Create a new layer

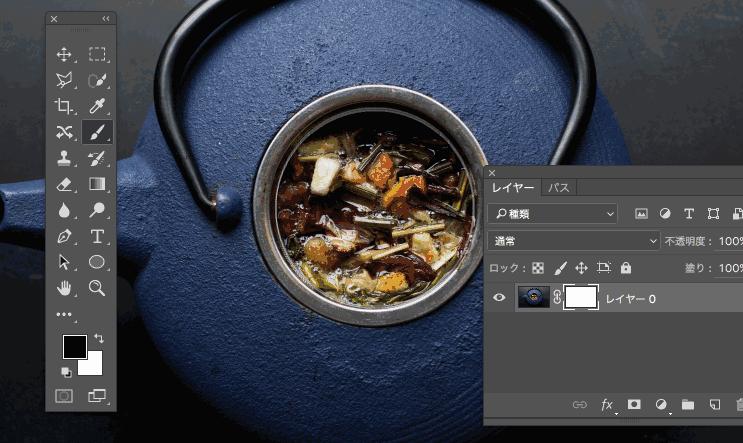coord(715,405)
